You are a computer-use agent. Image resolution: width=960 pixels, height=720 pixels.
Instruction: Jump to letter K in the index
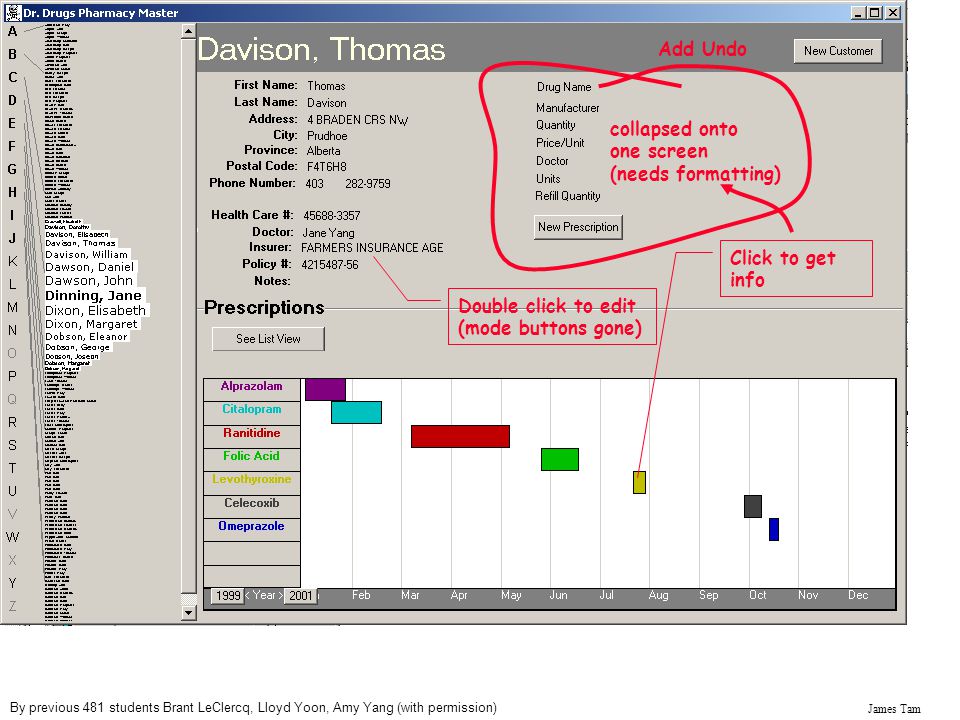coord(12,261)
